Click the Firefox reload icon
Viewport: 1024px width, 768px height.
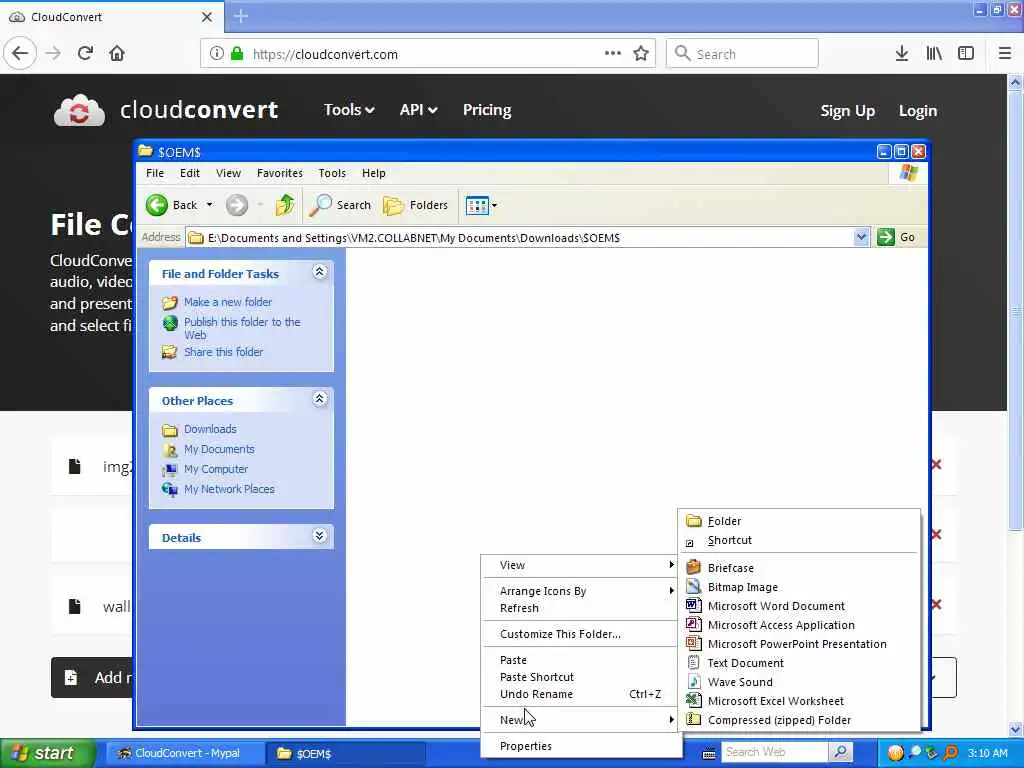(x=85, y=54)
